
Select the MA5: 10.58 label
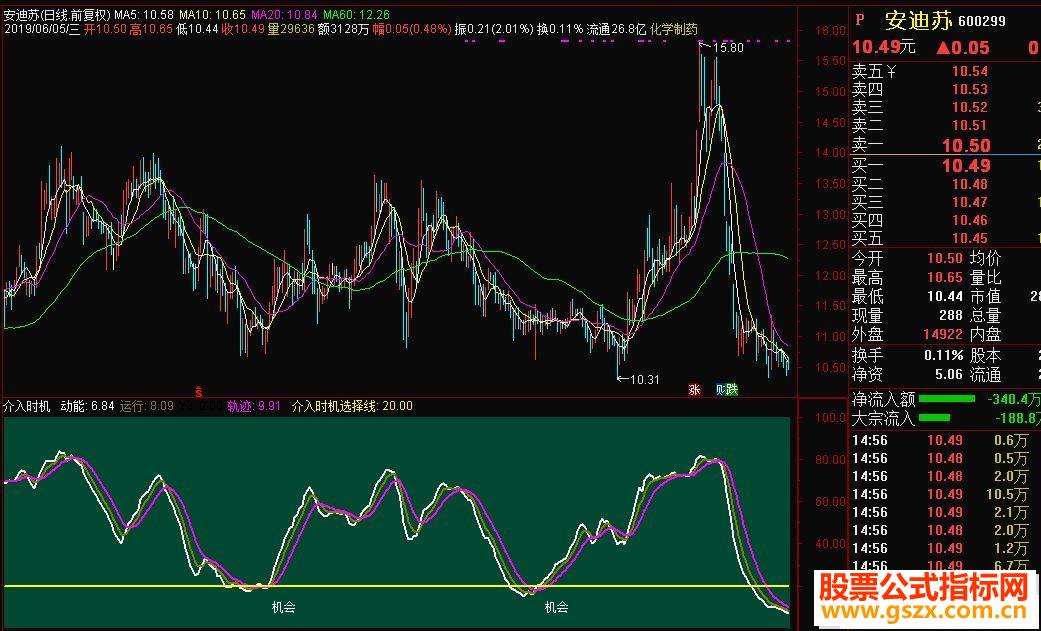pos(144,15)
